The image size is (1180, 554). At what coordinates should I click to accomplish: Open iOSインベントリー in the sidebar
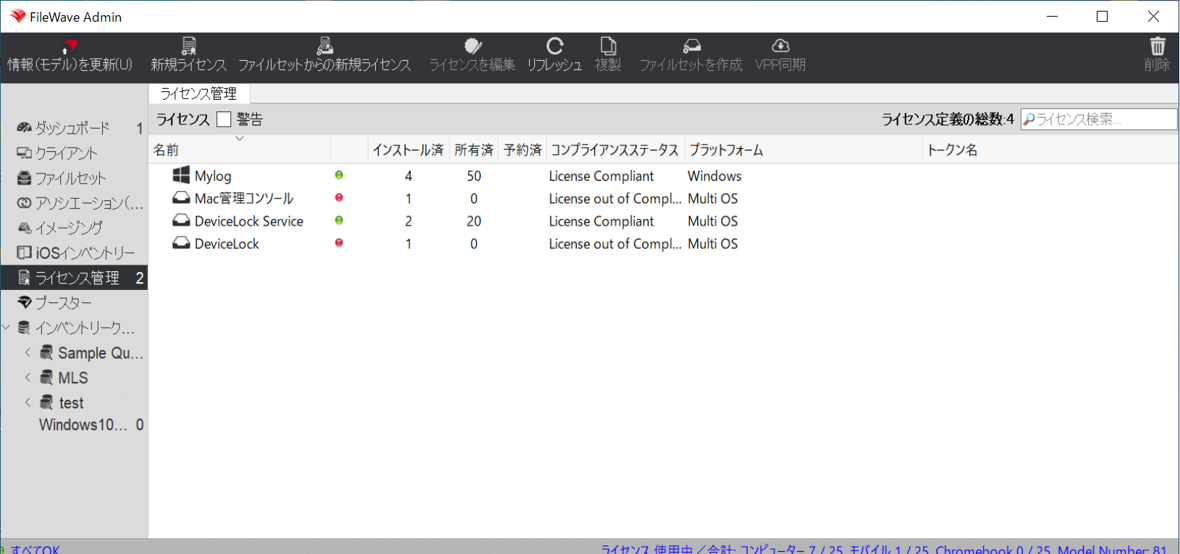click(76, 253)
